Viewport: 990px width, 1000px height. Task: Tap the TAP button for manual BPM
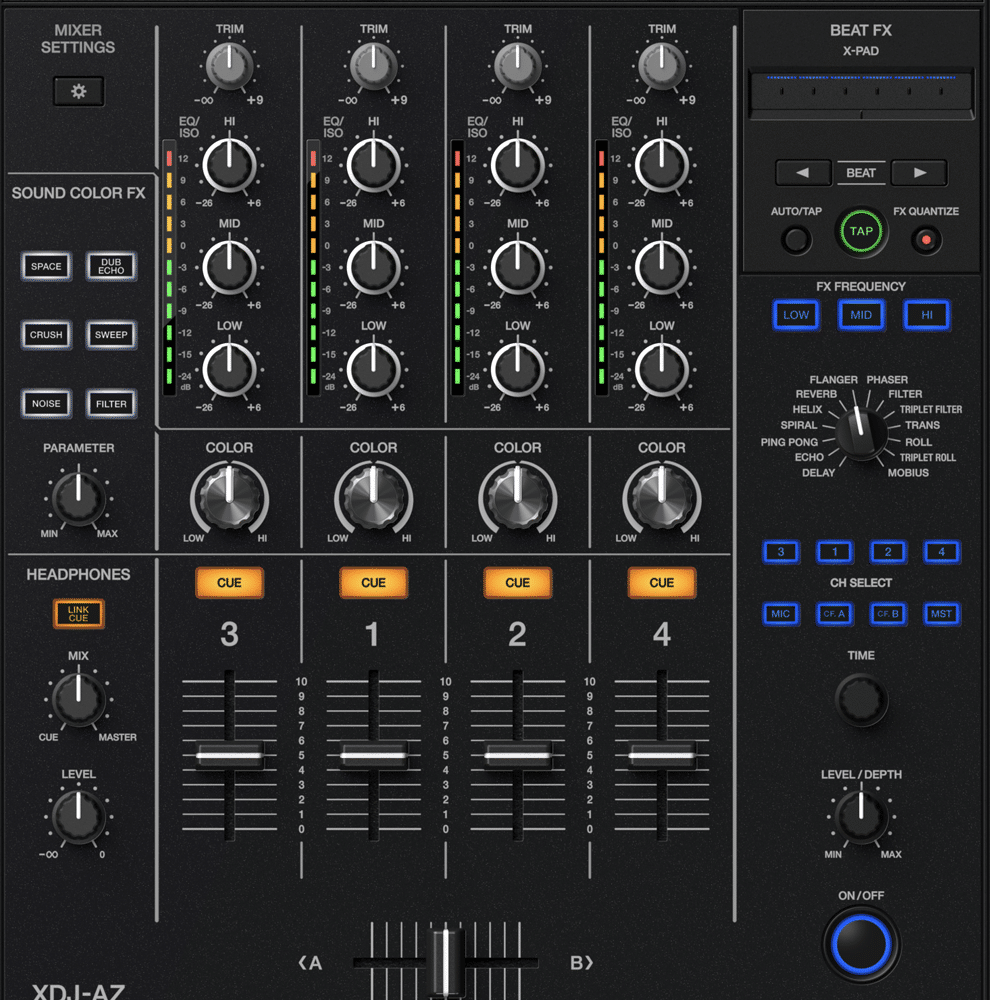(861, 231)
